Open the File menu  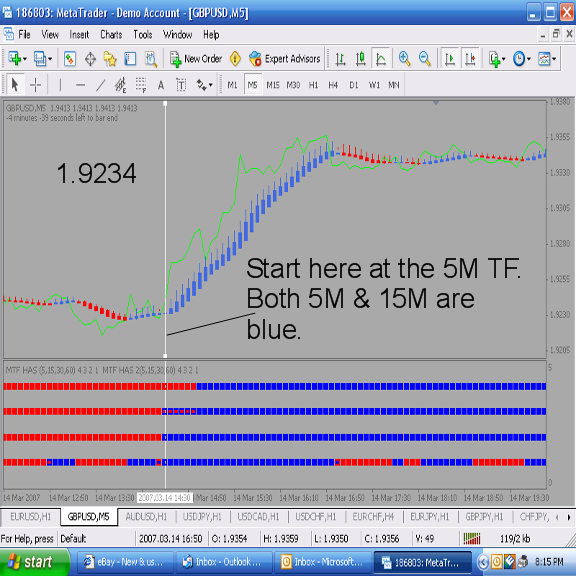(x=24, y=35)
